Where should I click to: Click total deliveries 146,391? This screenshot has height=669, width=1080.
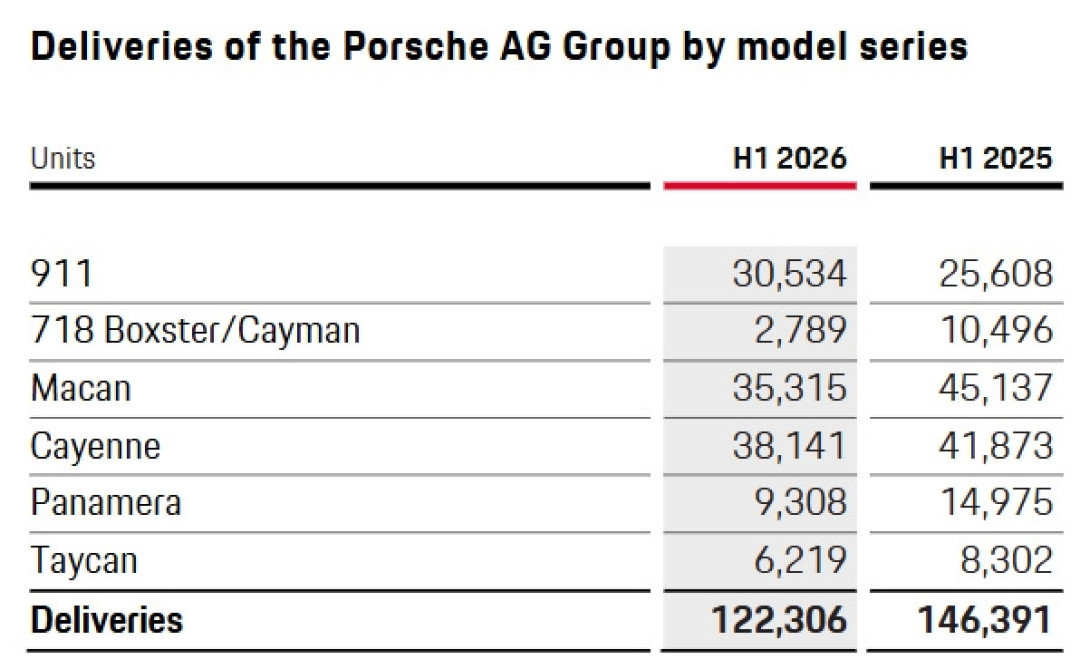click(x=986, y=619)
